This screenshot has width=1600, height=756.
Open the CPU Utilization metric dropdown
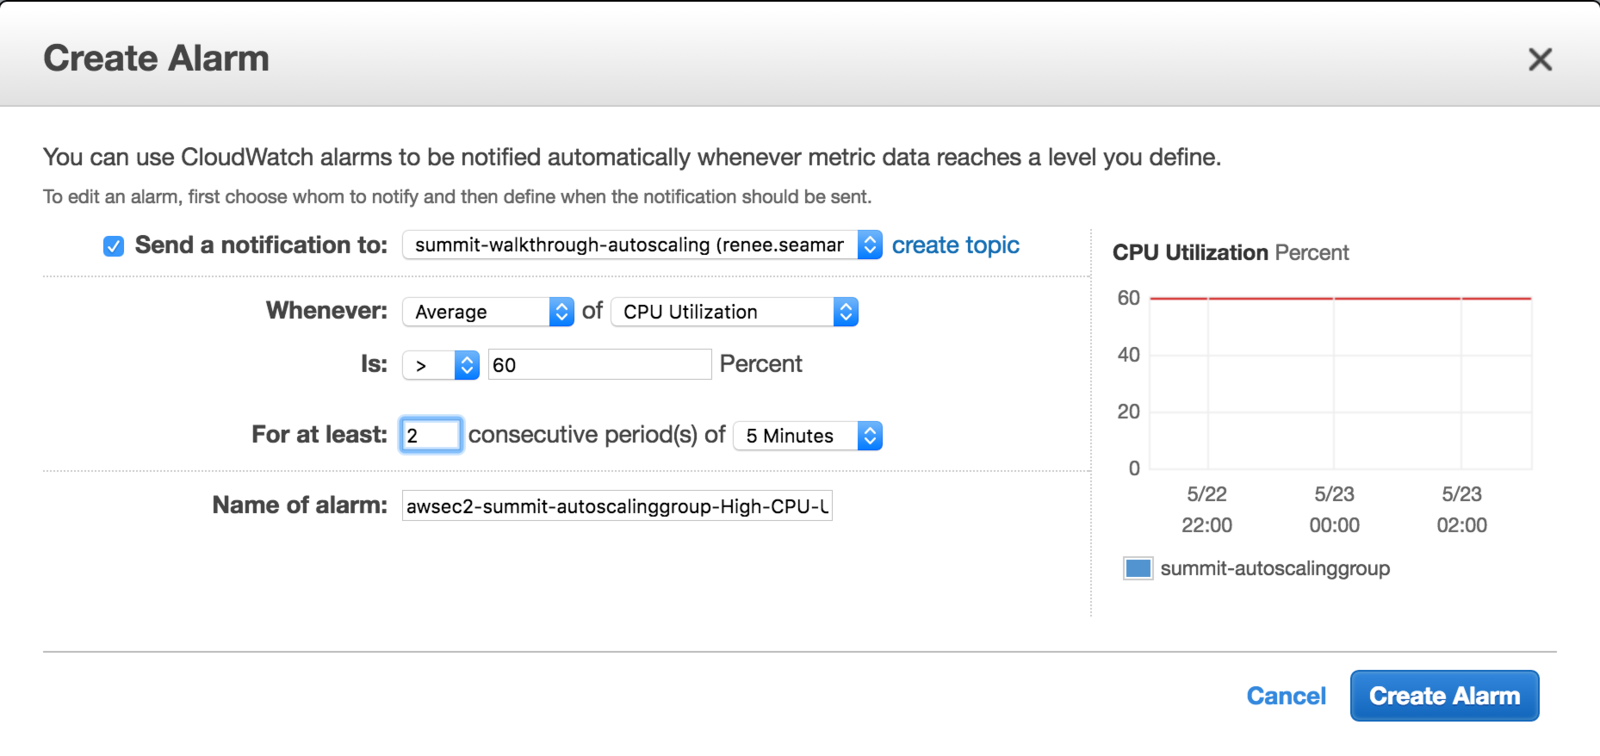735,312
